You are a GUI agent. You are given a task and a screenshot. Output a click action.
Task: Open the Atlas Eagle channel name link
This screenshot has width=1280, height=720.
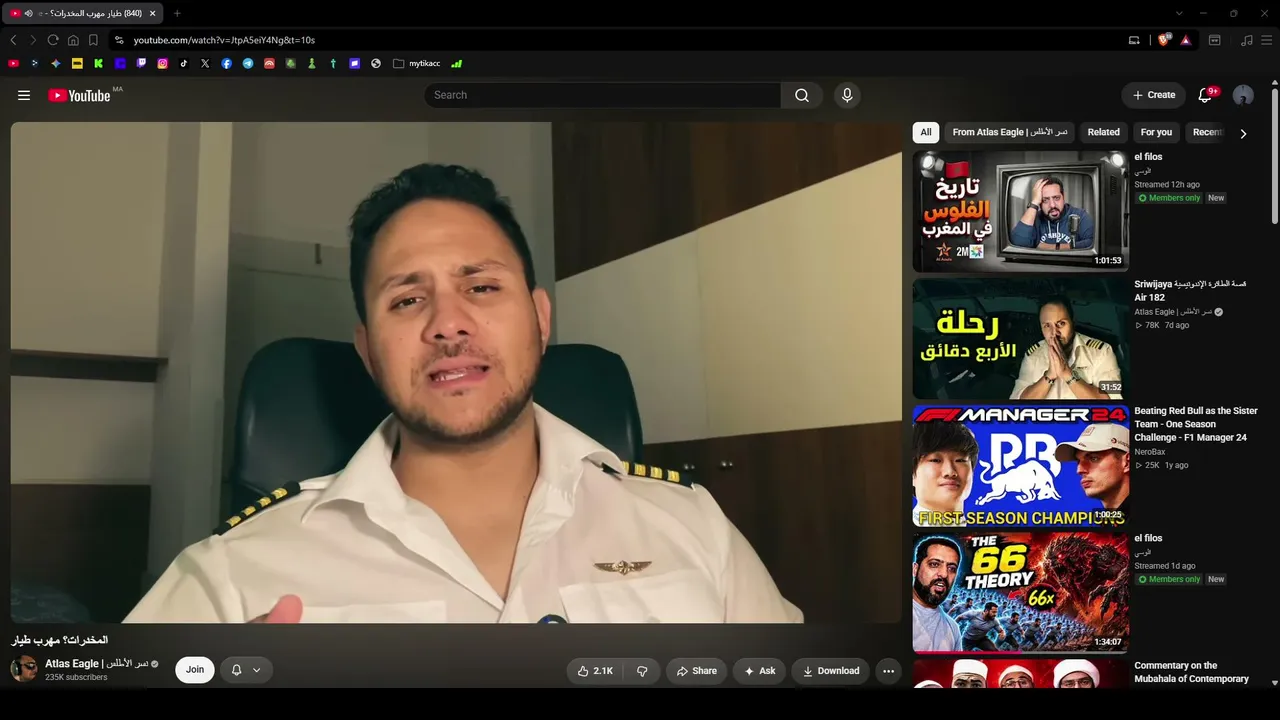tap(97, 664)
